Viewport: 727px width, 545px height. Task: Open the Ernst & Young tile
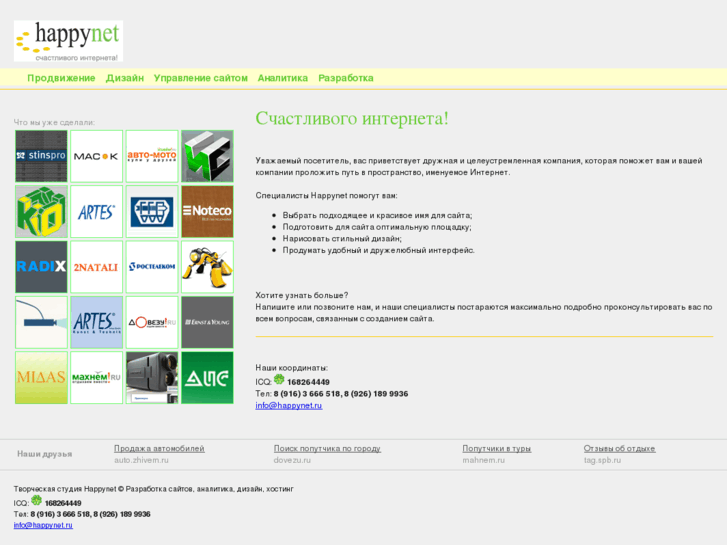point(207,322)
